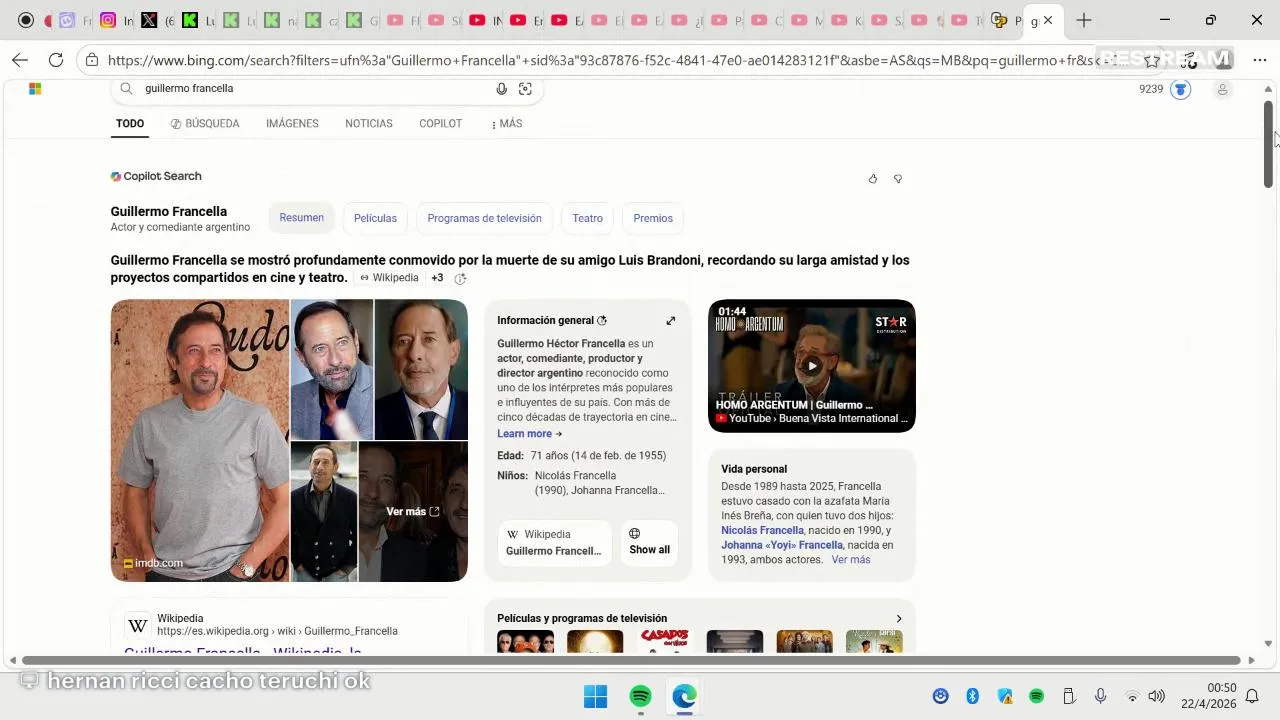1280x720 pixels.
Task: Open a new browser tab with the plus button
Action: 1084,20
